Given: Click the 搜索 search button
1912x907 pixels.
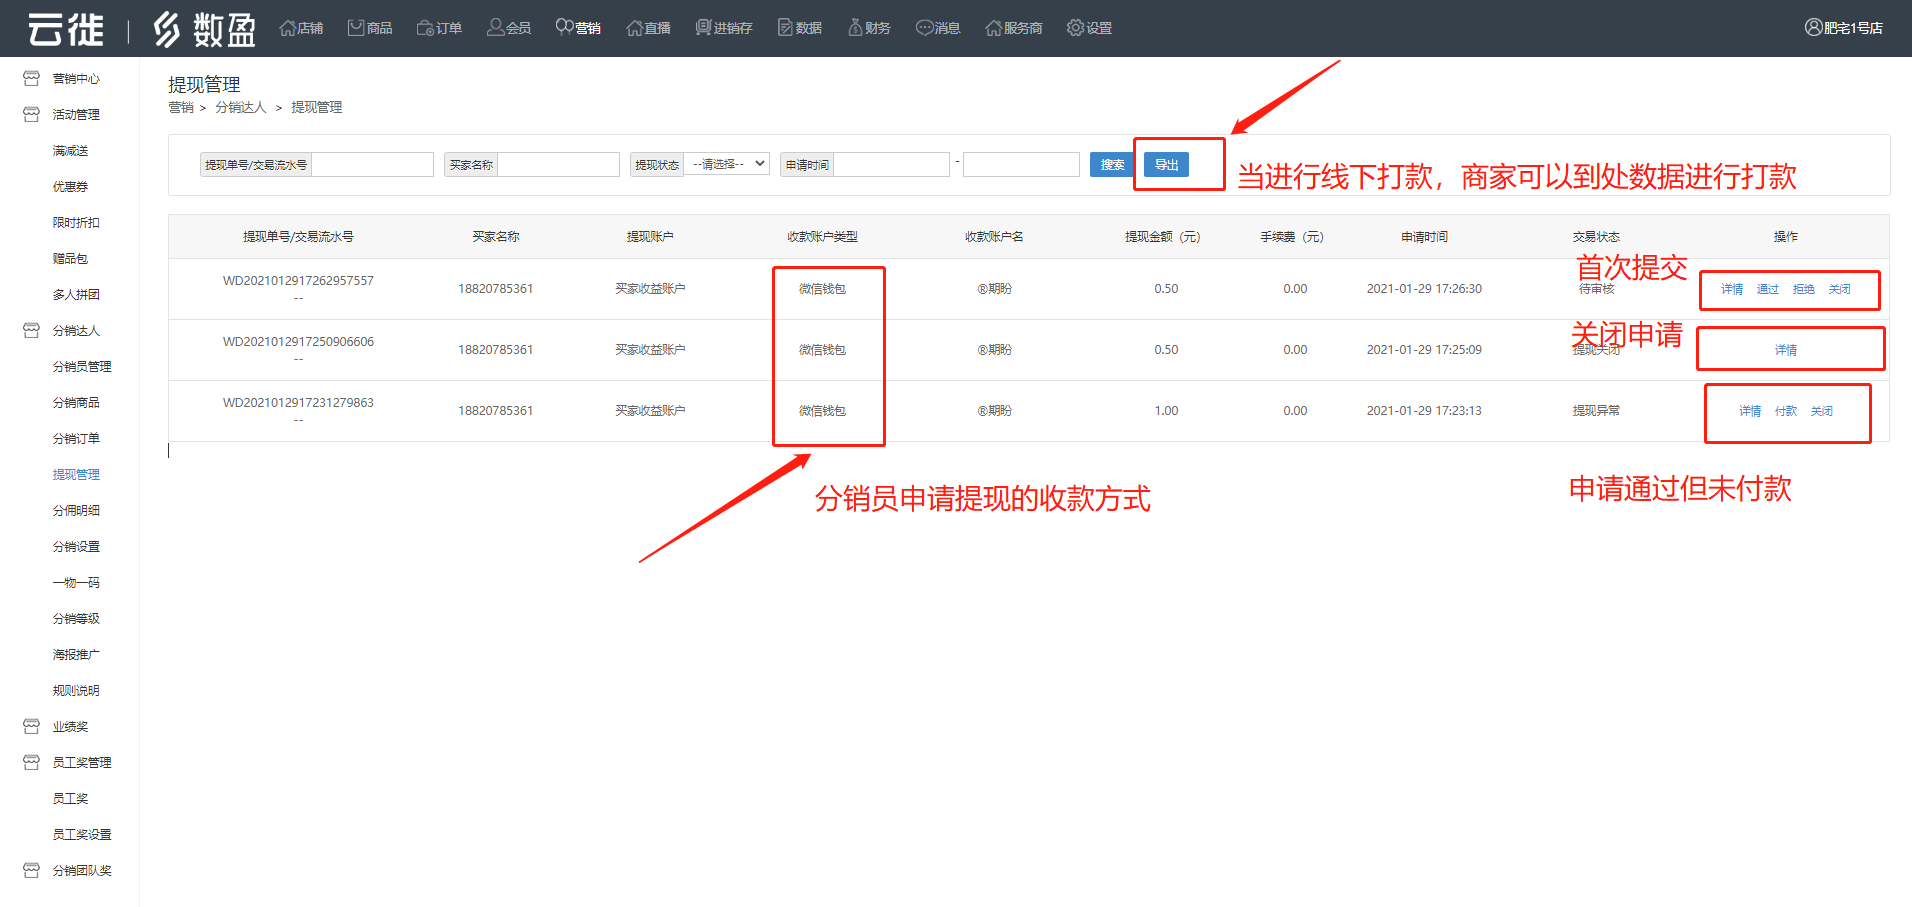Looking at the screenshot, I should [1111, 165].
